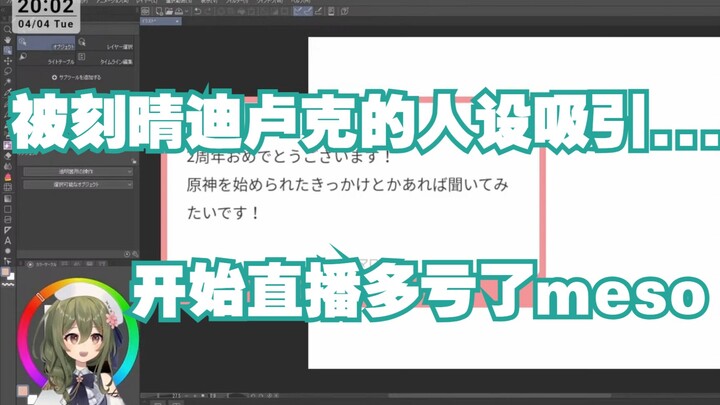This screenshot has height=405, width=720.
Task: Select the Operation tool in the toolbox
Action: tap(7, 51)
